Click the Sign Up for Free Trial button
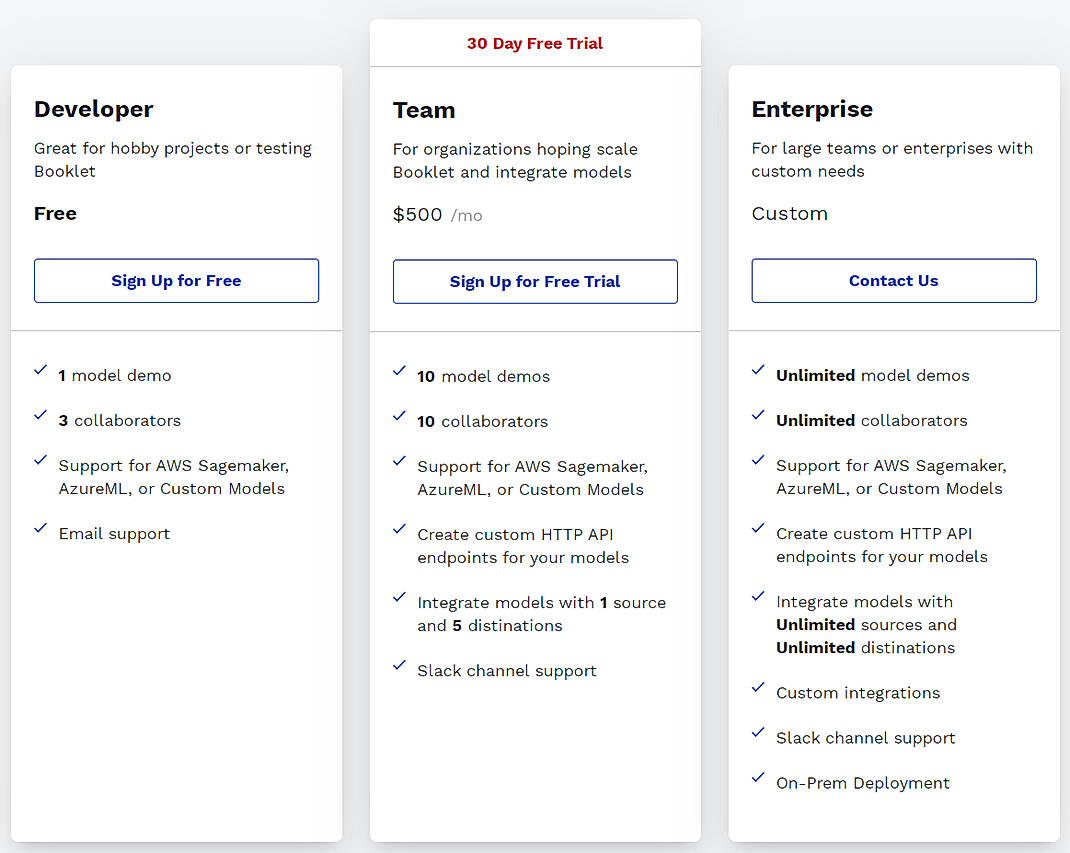The height and width of the screenshot is (853, 1070). [535, 281]
